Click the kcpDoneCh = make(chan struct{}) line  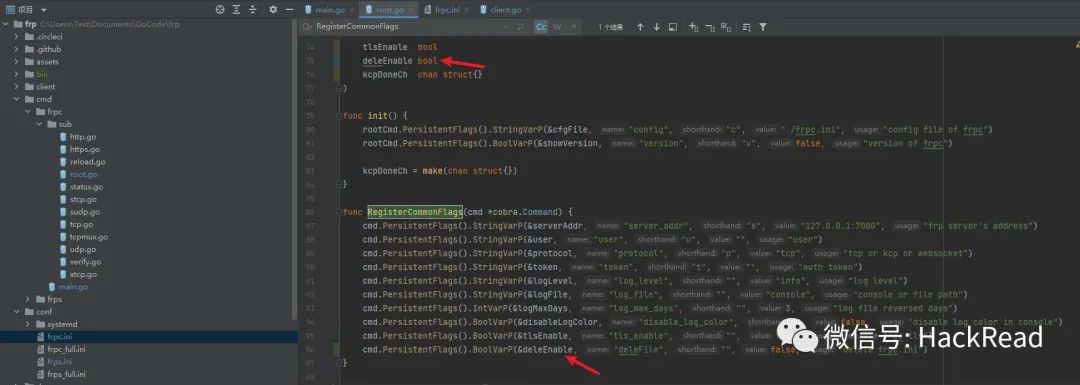(439, 171)
